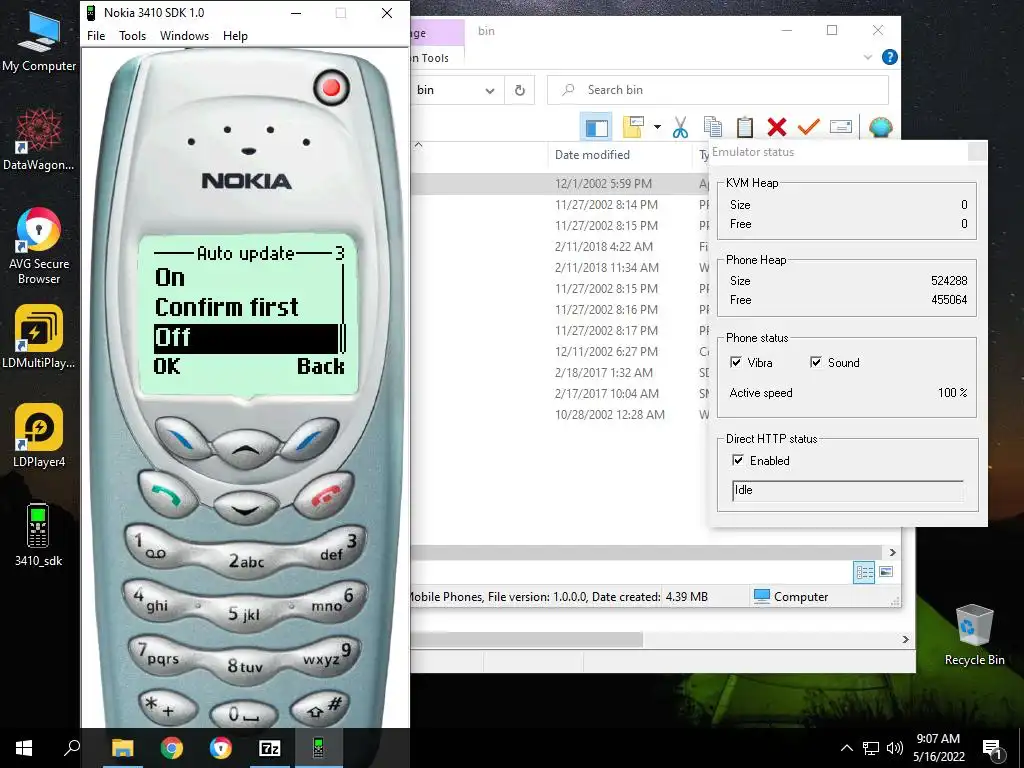Expand the bin address bar dropdown
Viewport: 1024px width, 768px height.
click(490, 90)
